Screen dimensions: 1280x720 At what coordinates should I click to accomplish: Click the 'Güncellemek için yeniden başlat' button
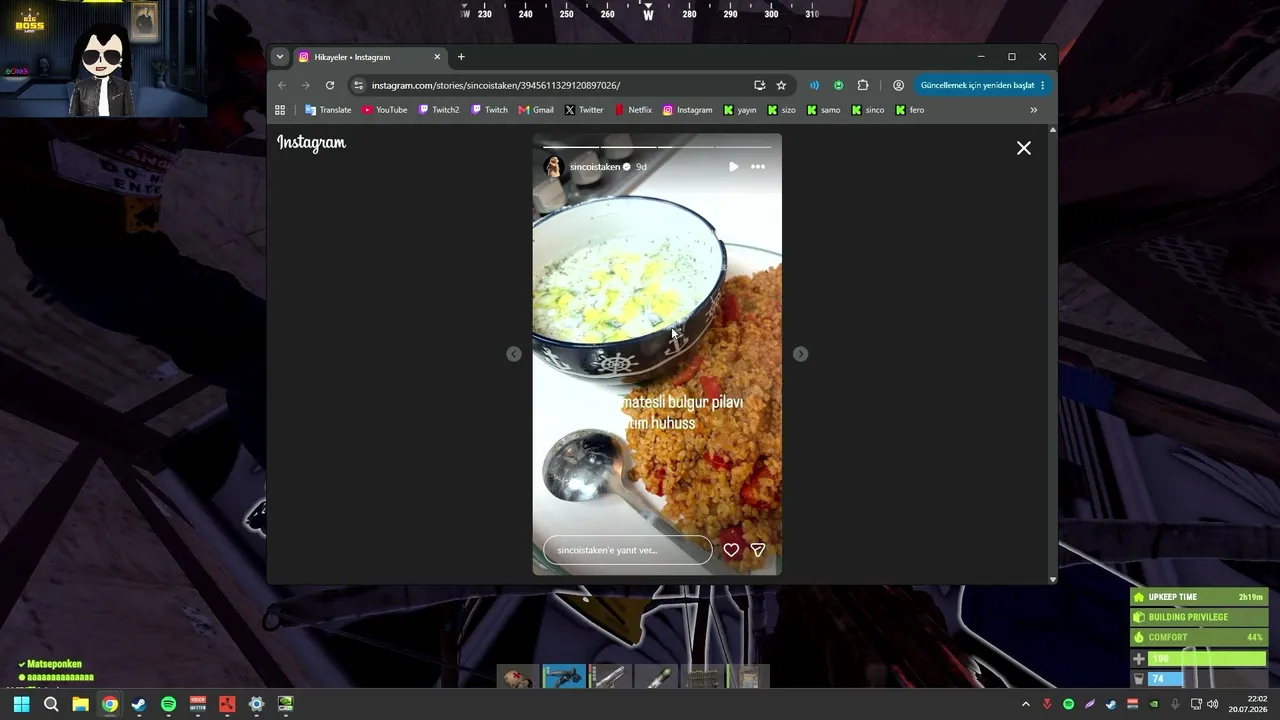pos(983,85)
